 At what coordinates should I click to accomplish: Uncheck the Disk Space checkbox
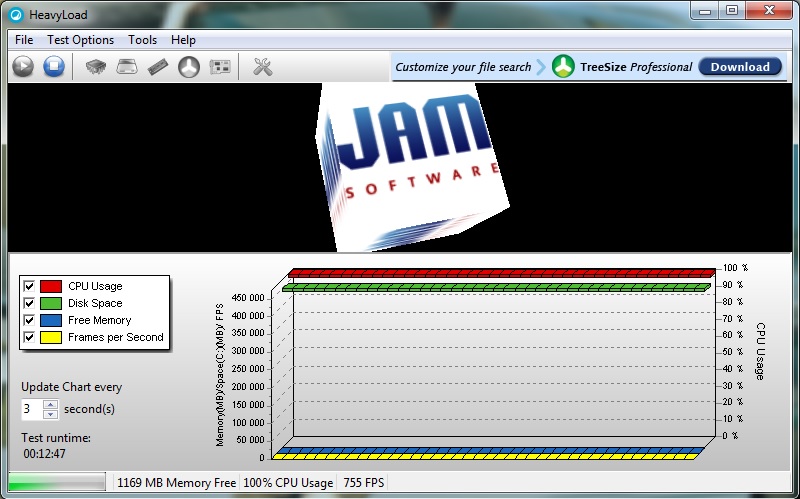(29, 303)
